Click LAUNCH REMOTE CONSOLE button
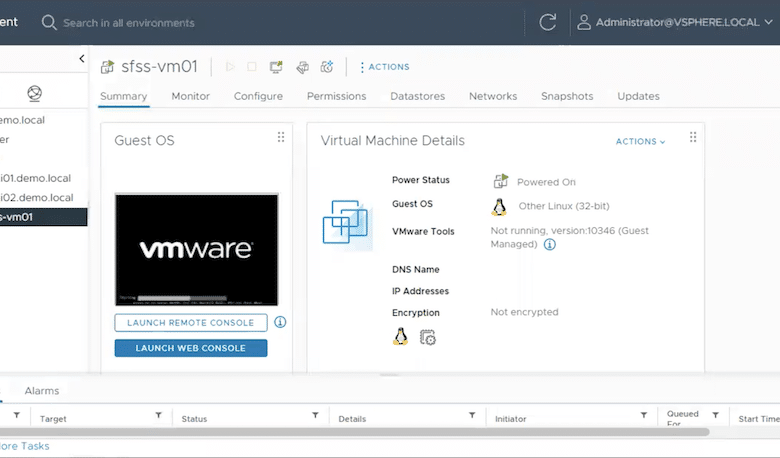Viewport: 780px width, 458px height. pos(191,323)
